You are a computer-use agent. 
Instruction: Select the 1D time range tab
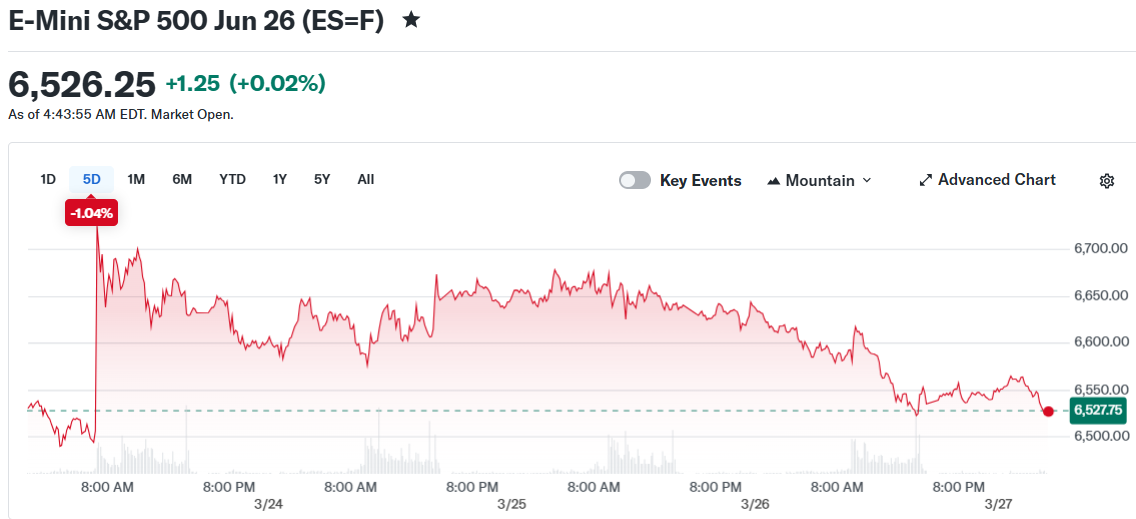coord(48,180)
